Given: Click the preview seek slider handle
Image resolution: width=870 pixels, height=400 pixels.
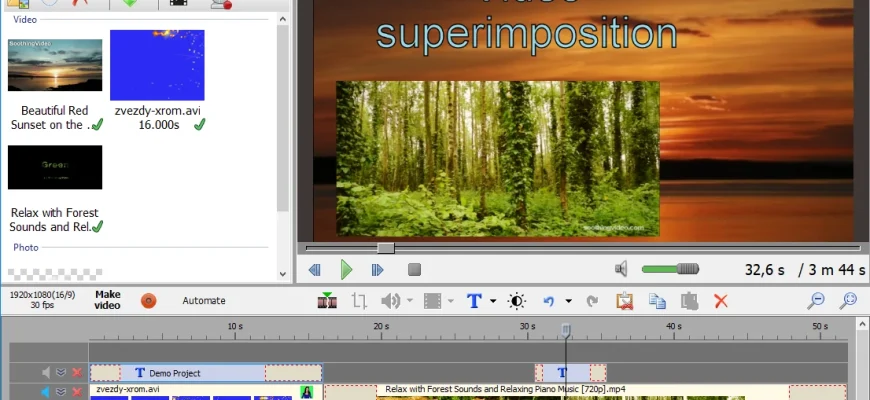Looking at the screenshot, I should [x=386, y=248].
